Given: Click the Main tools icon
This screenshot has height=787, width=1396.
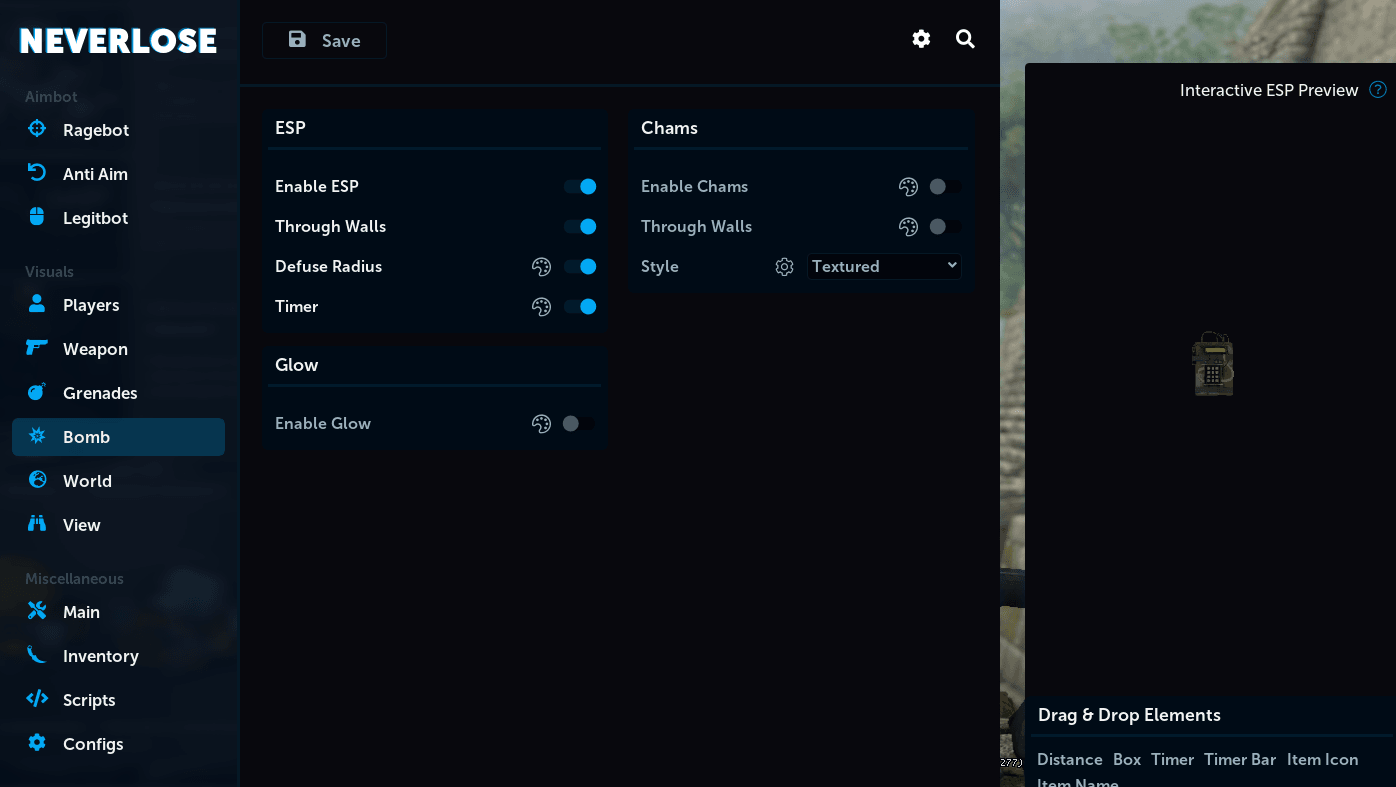Looking at the screenshot, I should pyautogui.click(x=37, y=611).
